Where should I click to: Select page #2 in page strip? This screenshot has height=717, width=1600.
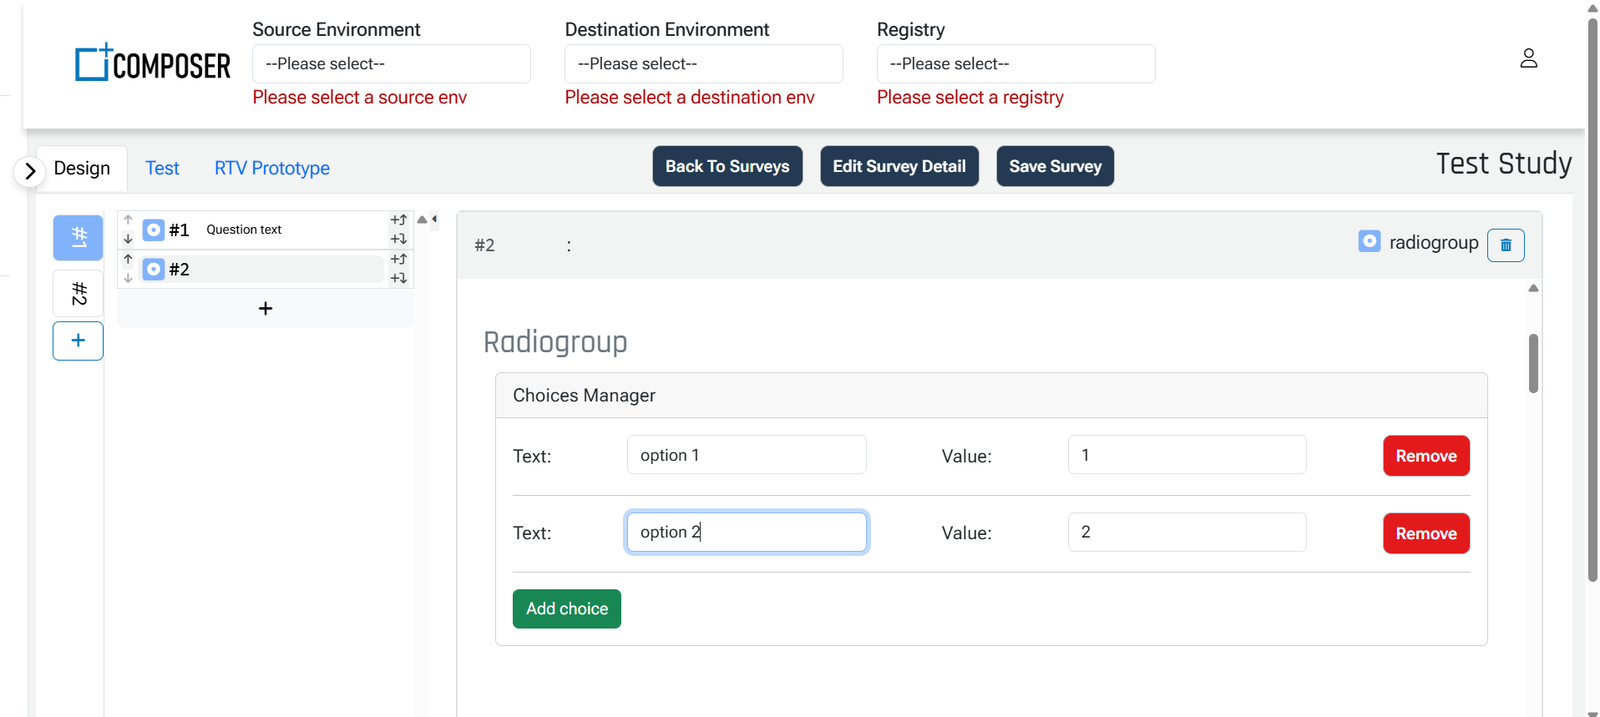pos(78,294)
